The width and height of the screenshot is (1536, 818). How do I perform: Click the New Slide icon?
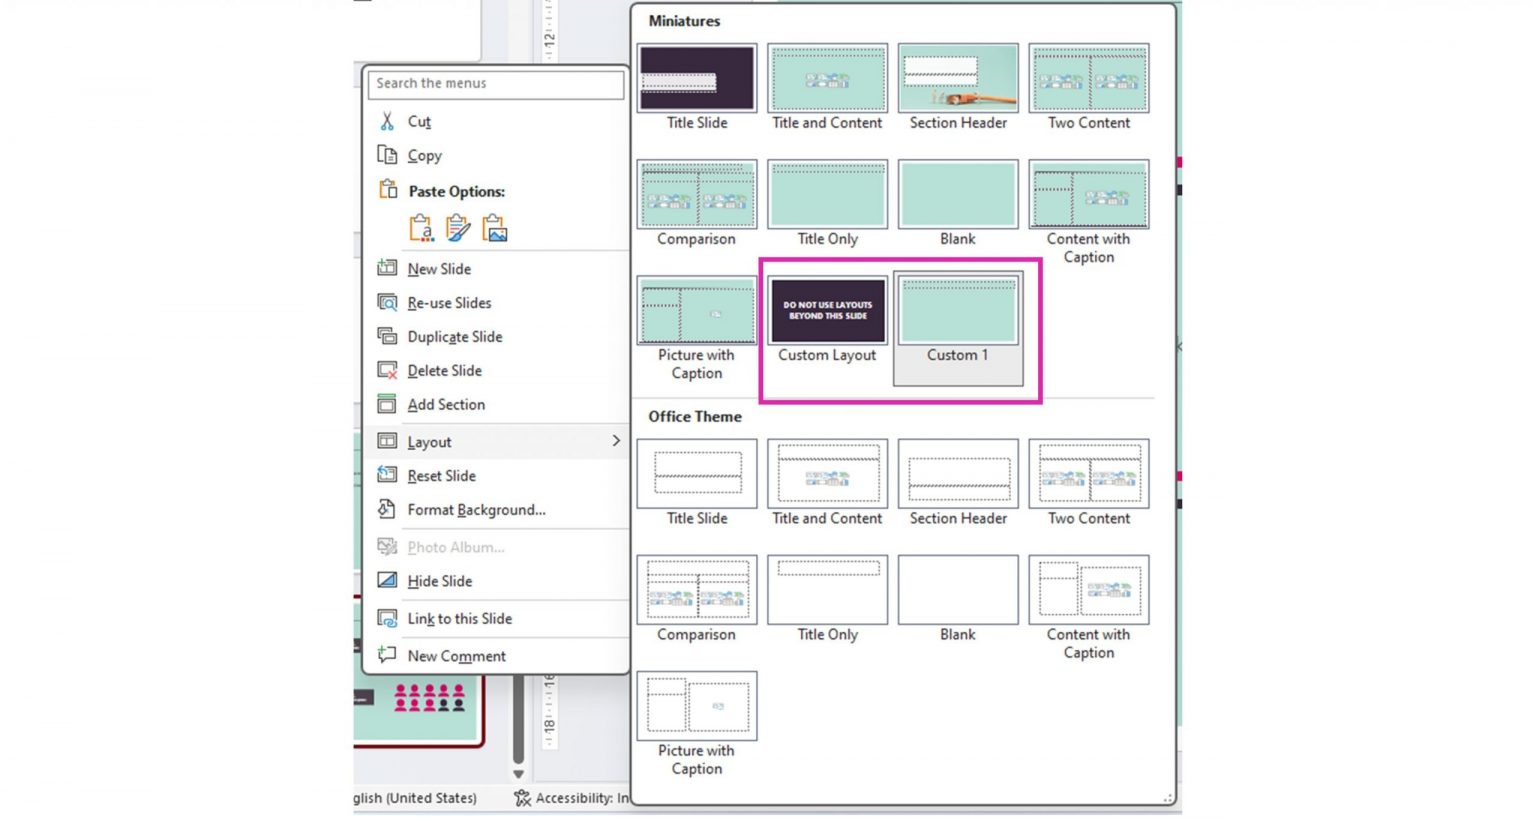click(387, 268)
